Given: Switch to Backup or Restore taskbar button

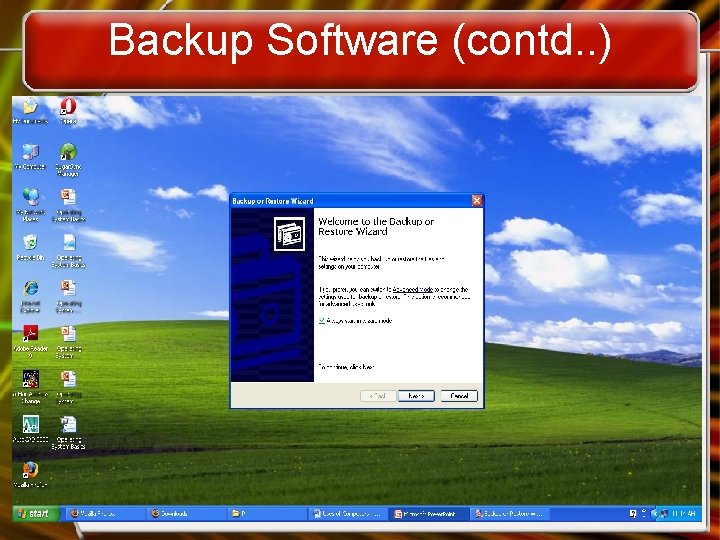Looking at the screenshot, I should [510, 514].
